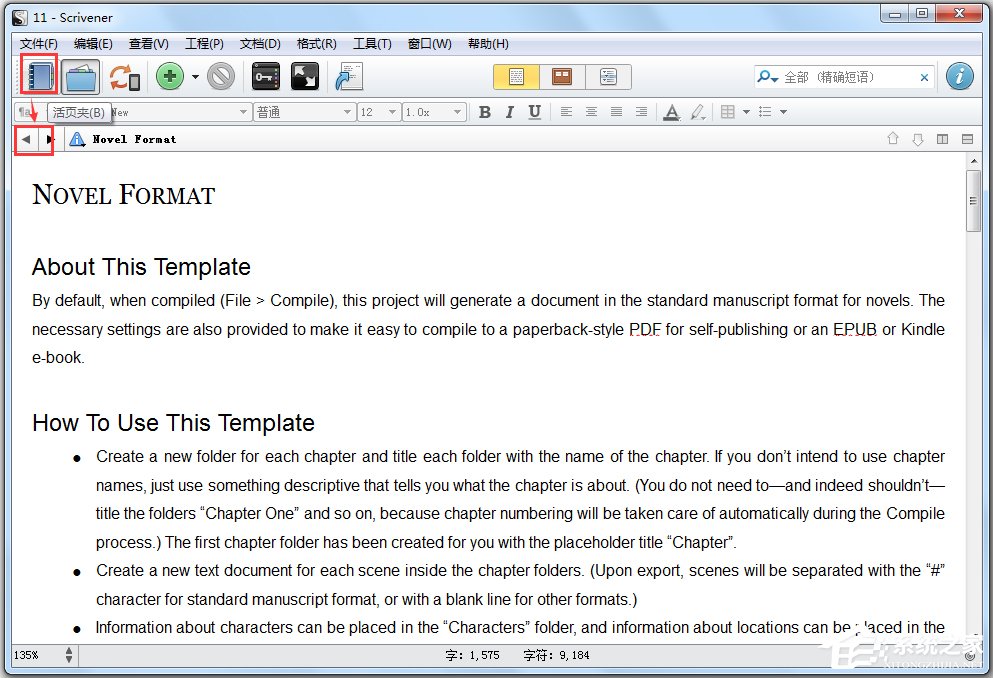Open the Collections folder icon
The image size is (993, 678).
[x=80, y=77]
